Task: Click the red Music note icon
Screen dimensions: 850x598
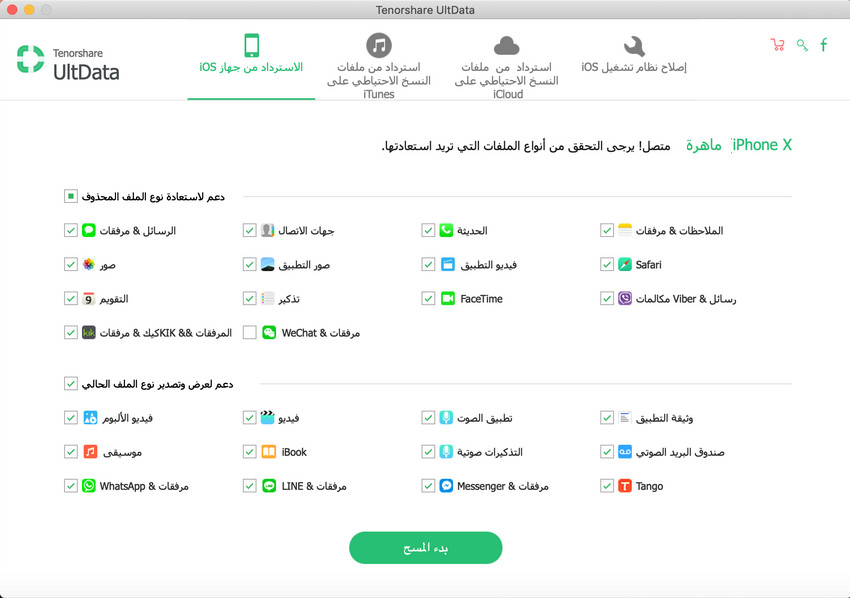Action: pos(91,452)
